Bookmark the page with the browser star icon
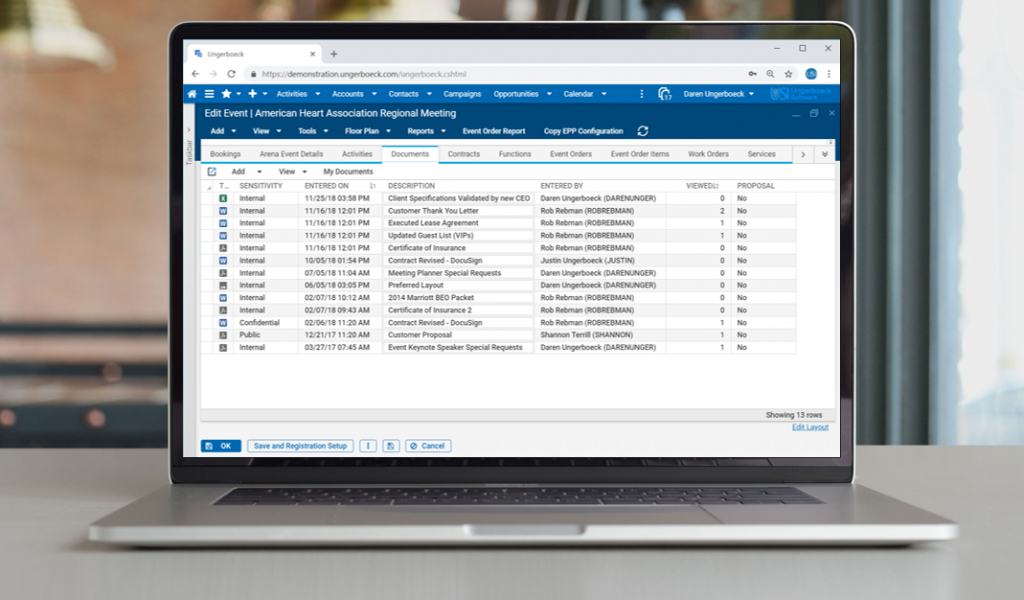 (789, 74)
